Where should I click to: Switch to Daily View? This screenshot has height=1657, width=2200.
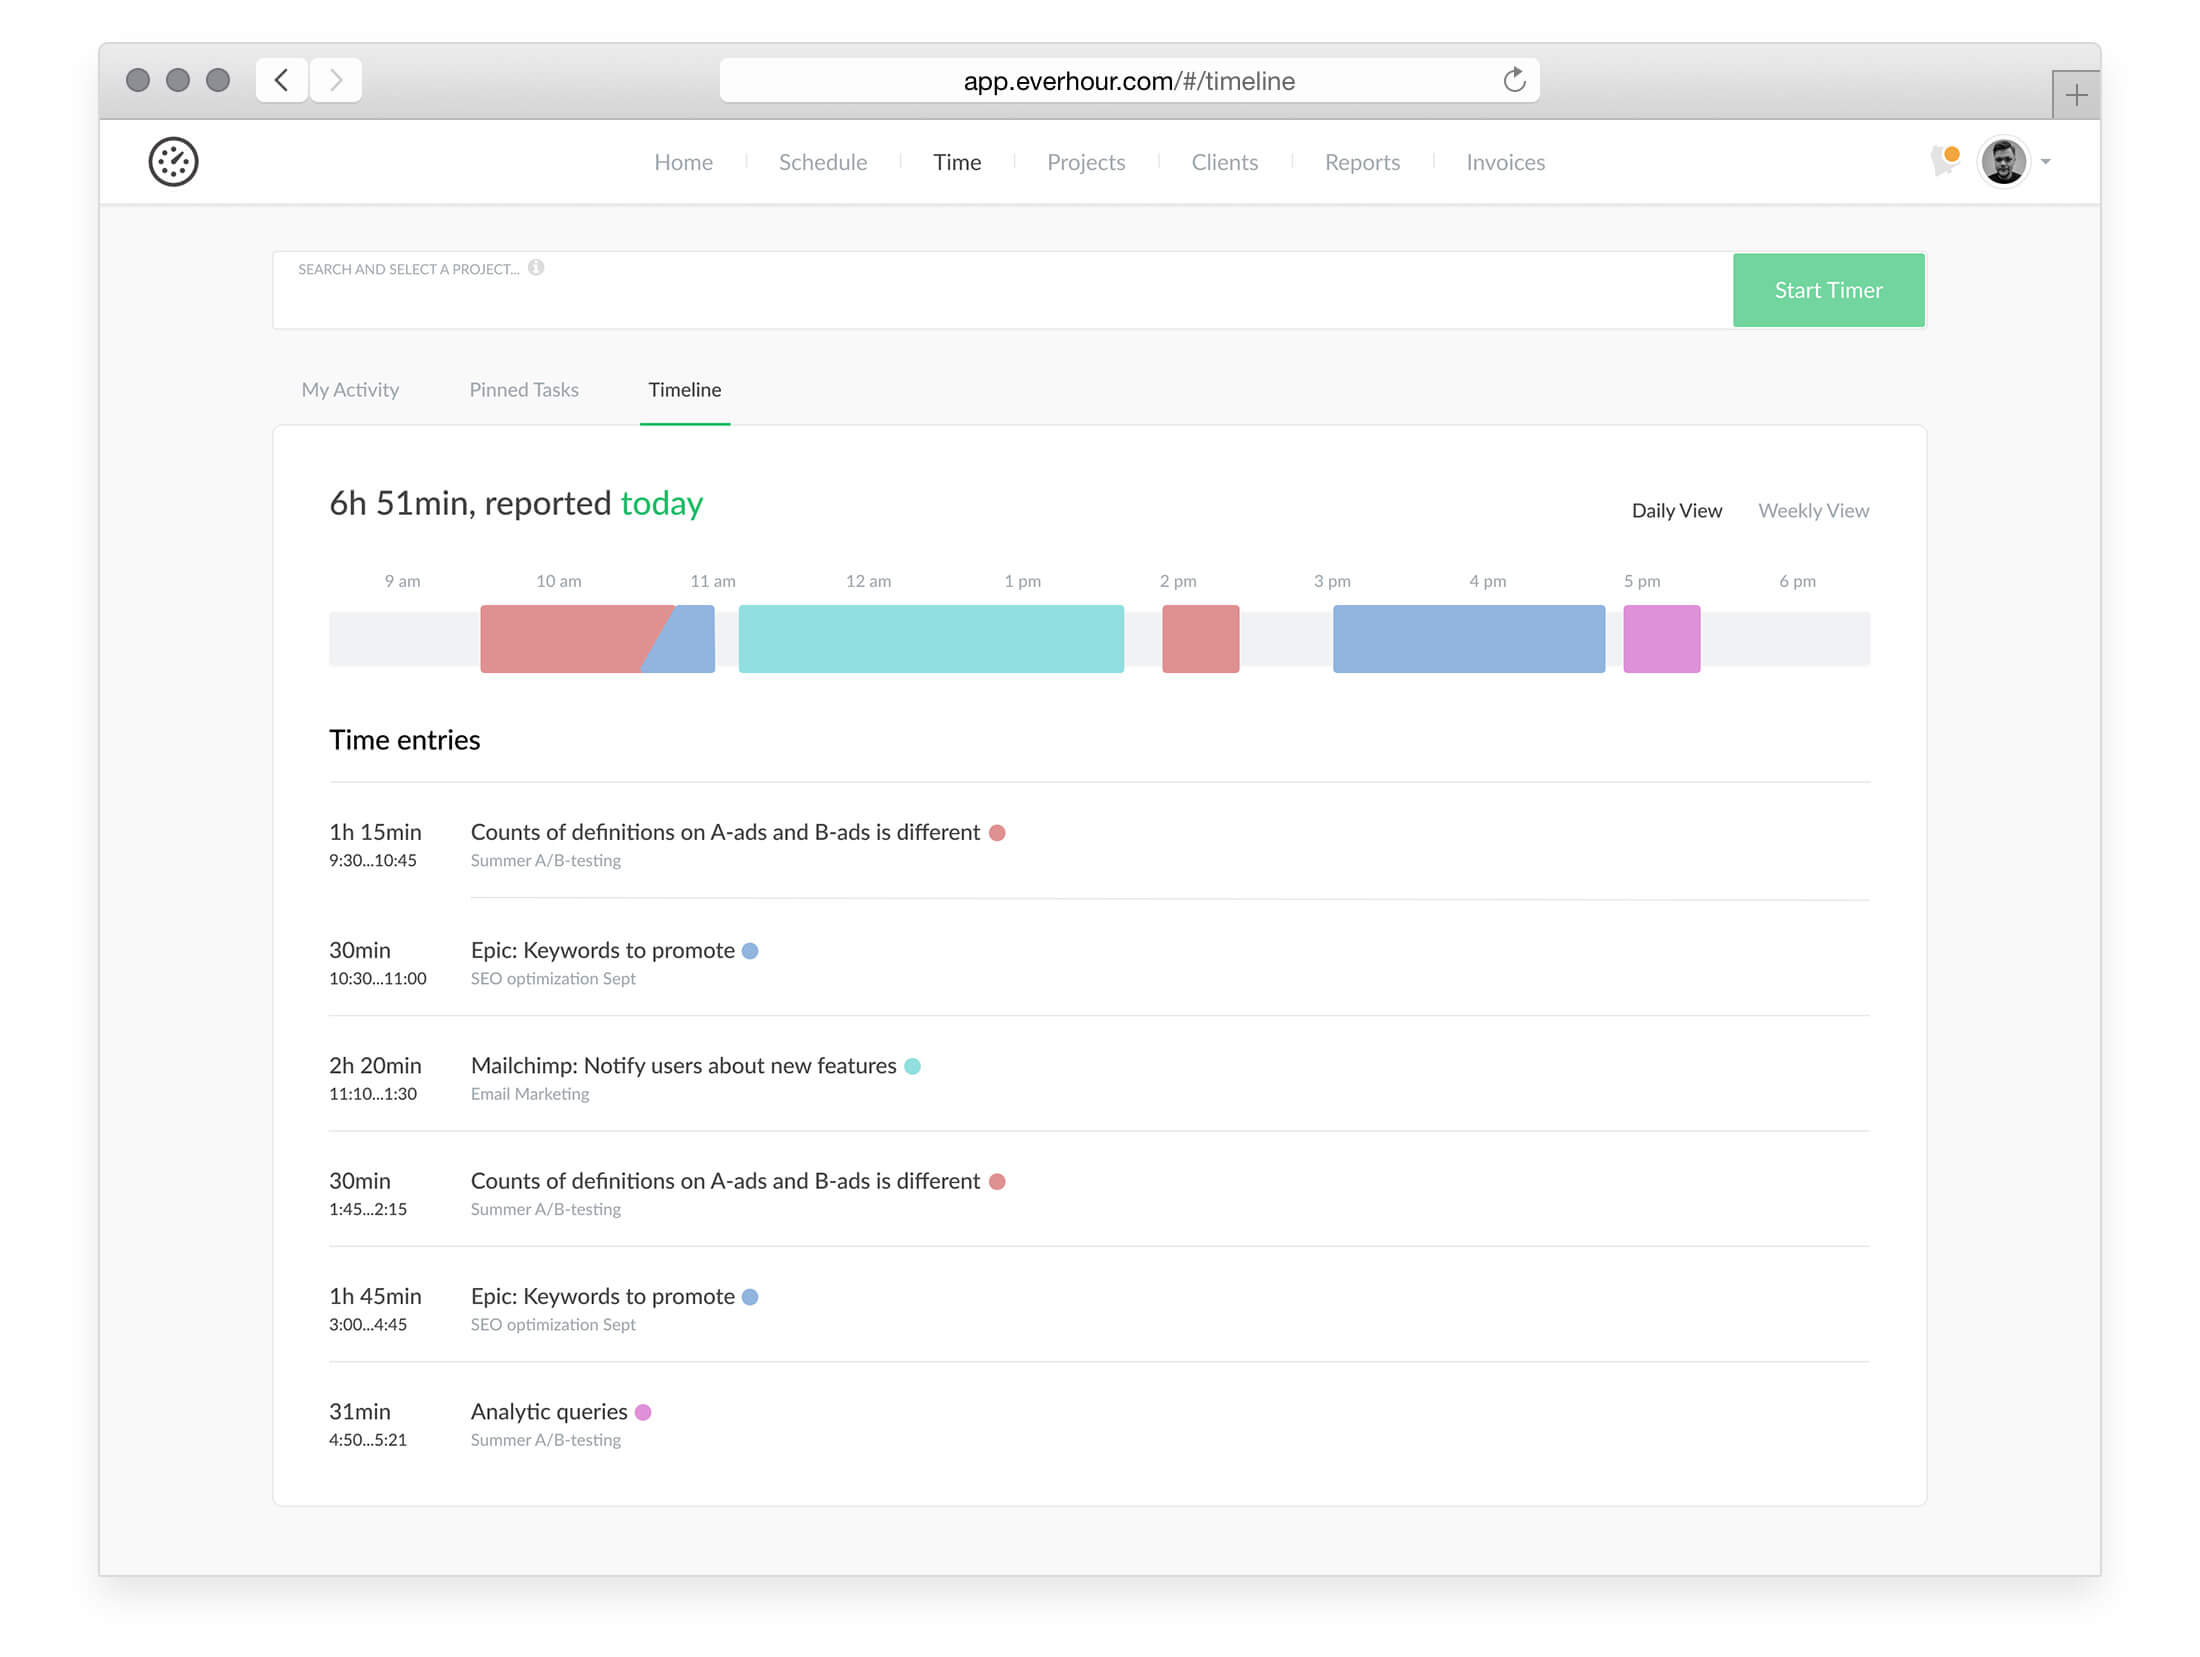click(x=1676, y=511)
